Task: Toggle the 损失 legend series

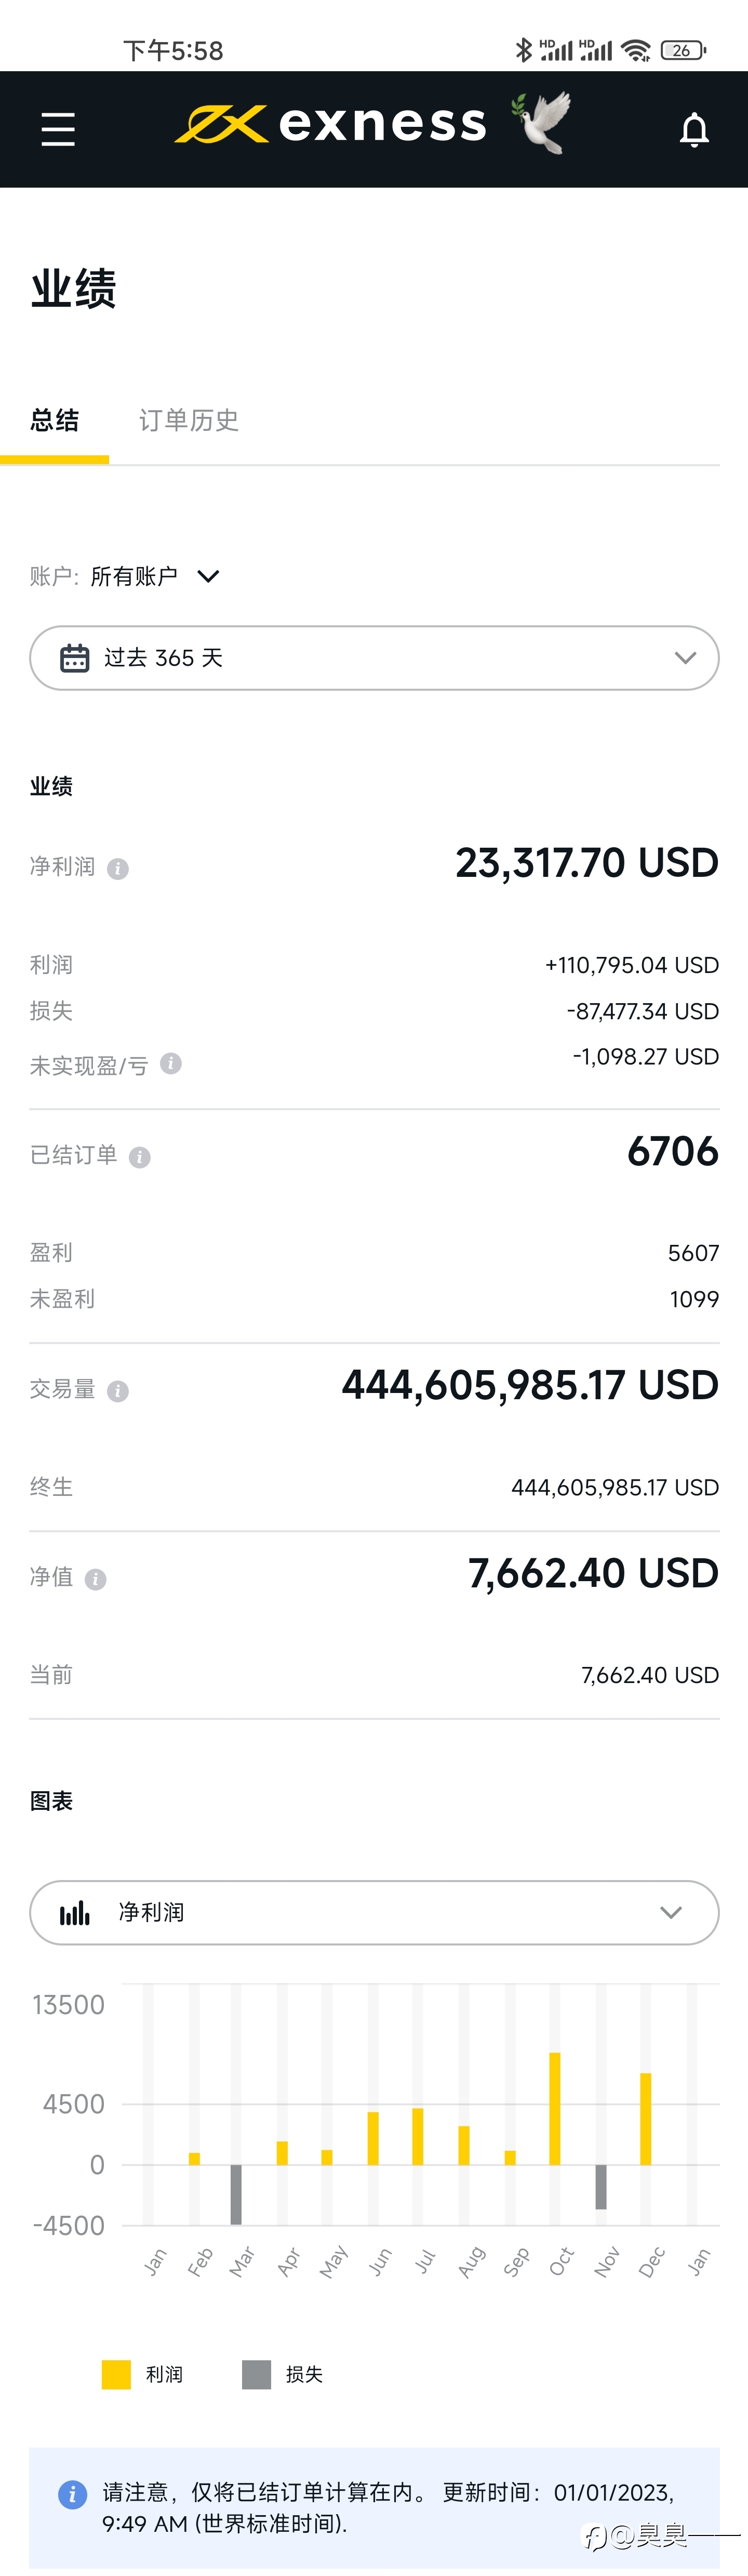Action: pos(282,2374)
